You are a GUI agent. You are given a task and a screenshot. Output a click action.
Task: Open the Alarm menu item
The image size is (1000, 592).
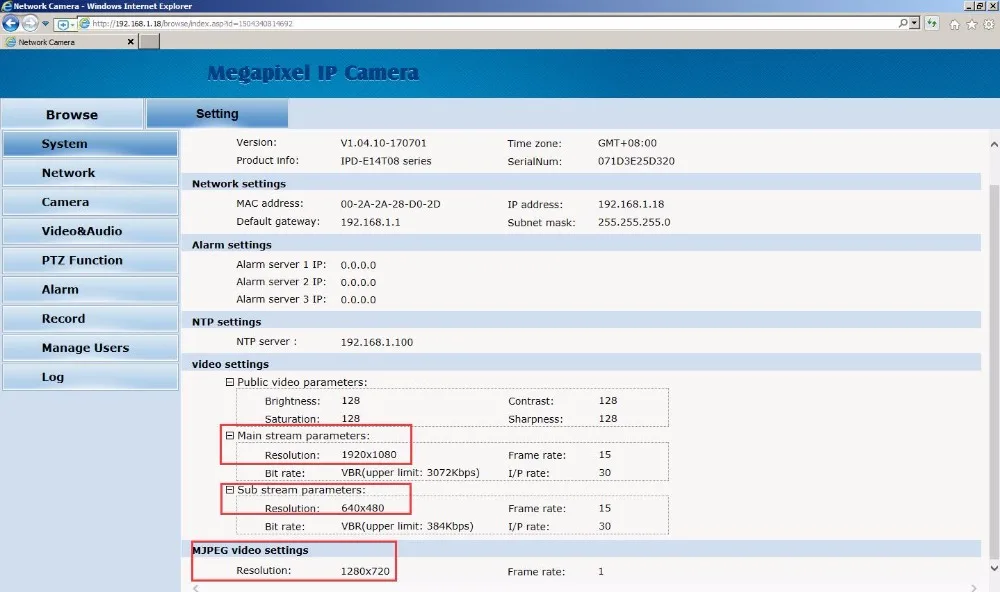click(90, 289)
